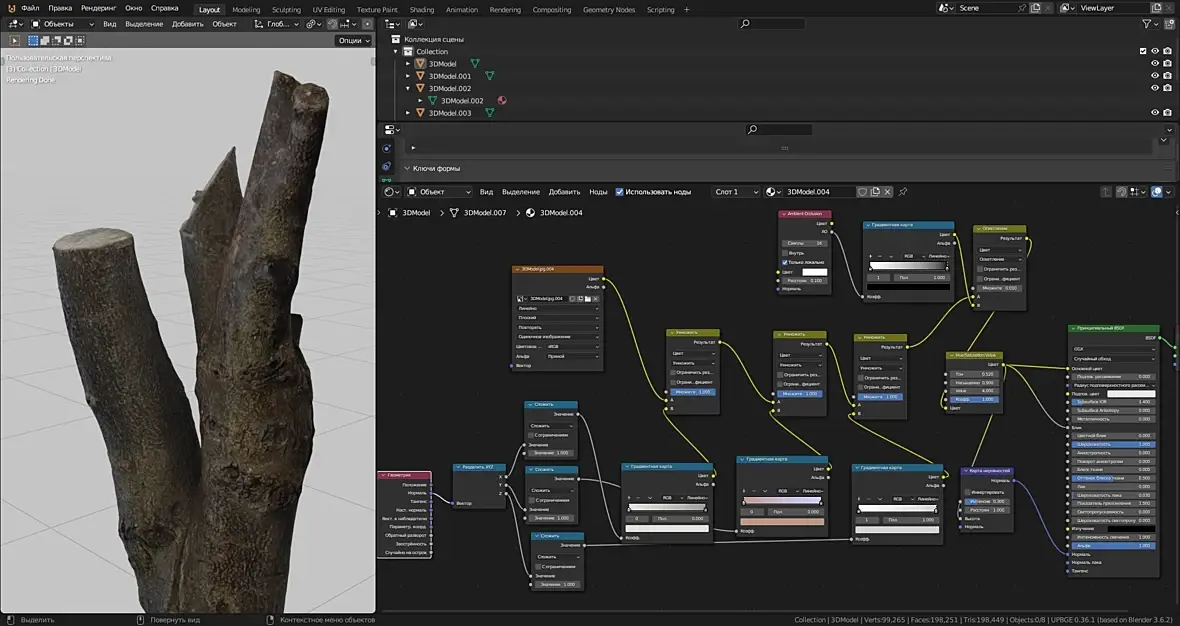Switch to the Shading workspace tab
The height and width of the screenshot is (626, 1180).
tap(422, 9)
